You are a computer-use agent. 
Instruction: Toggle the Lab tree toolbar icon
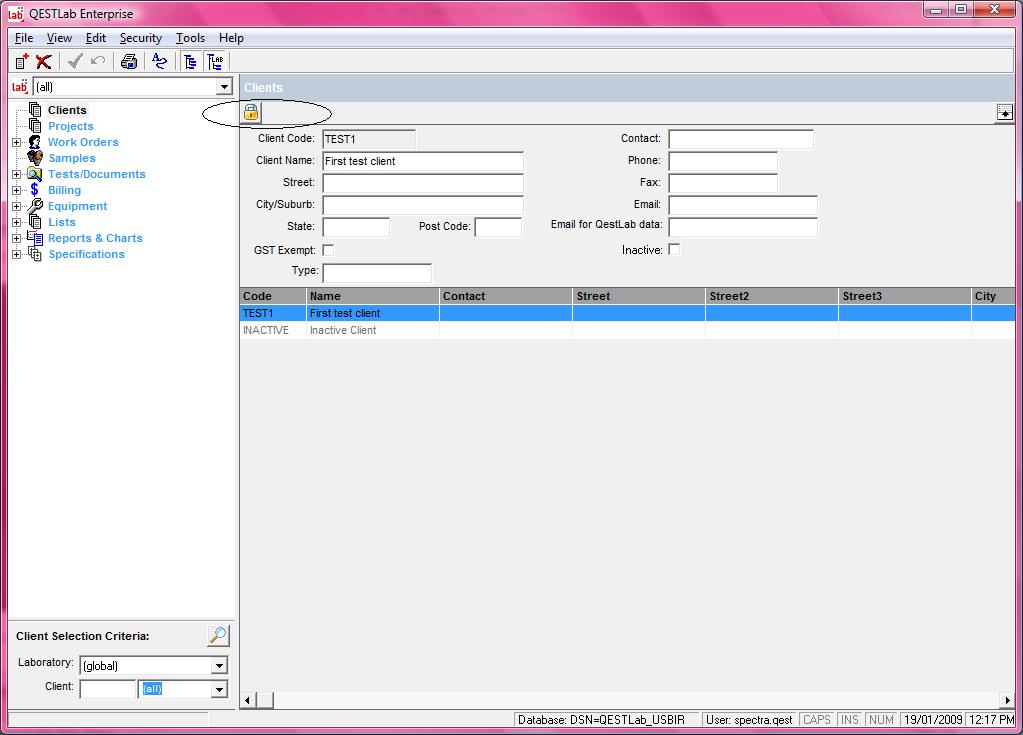point(215,62)
